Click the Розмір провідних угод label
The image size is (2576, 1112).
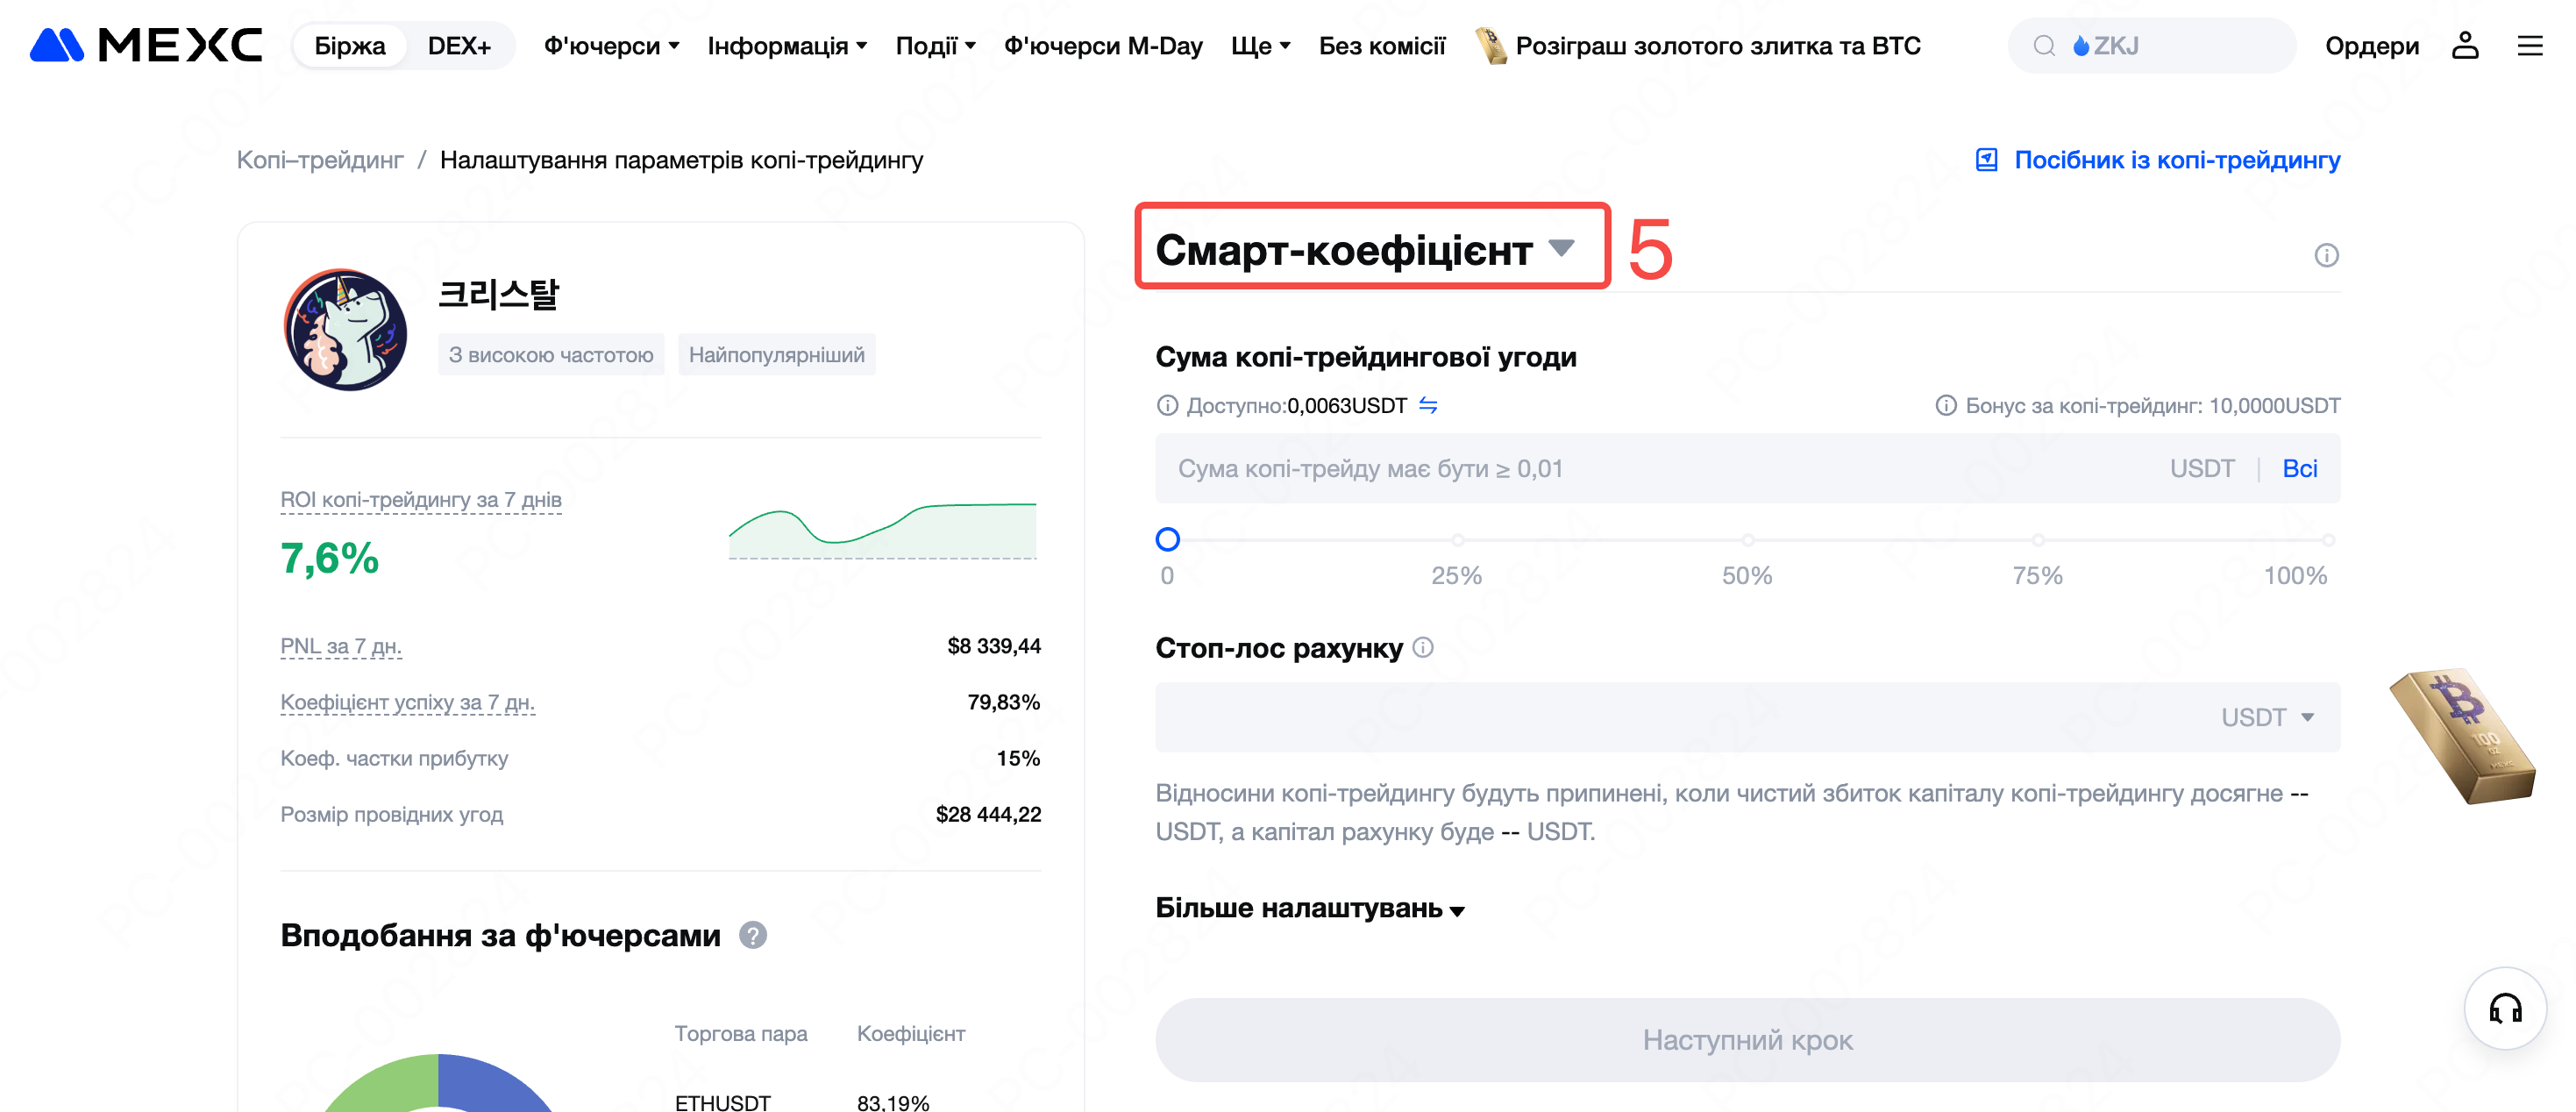[391, 814]
